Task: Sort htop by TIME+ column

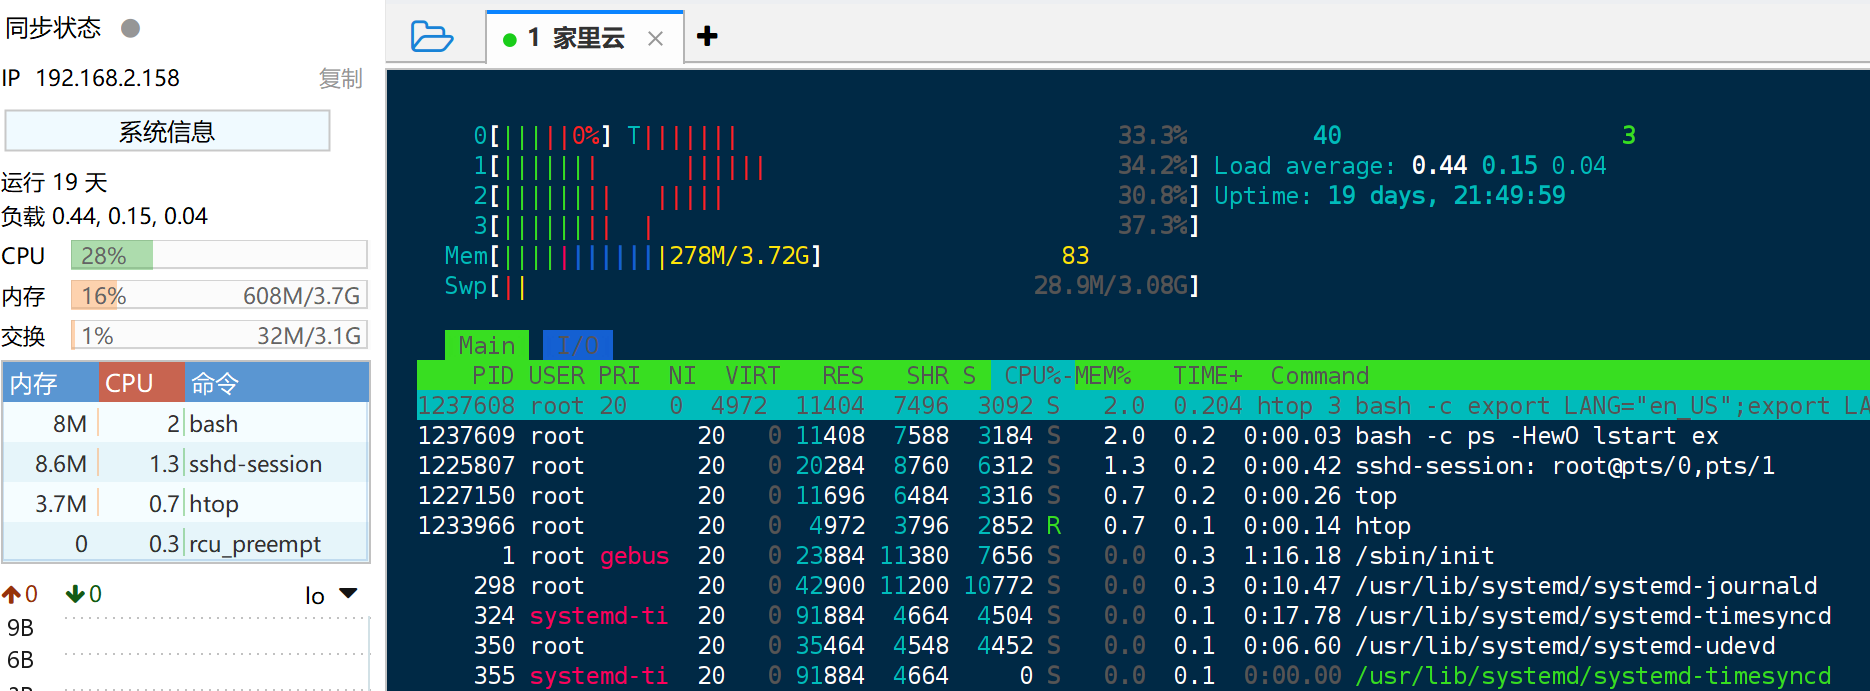Action: coord(1208,375)
